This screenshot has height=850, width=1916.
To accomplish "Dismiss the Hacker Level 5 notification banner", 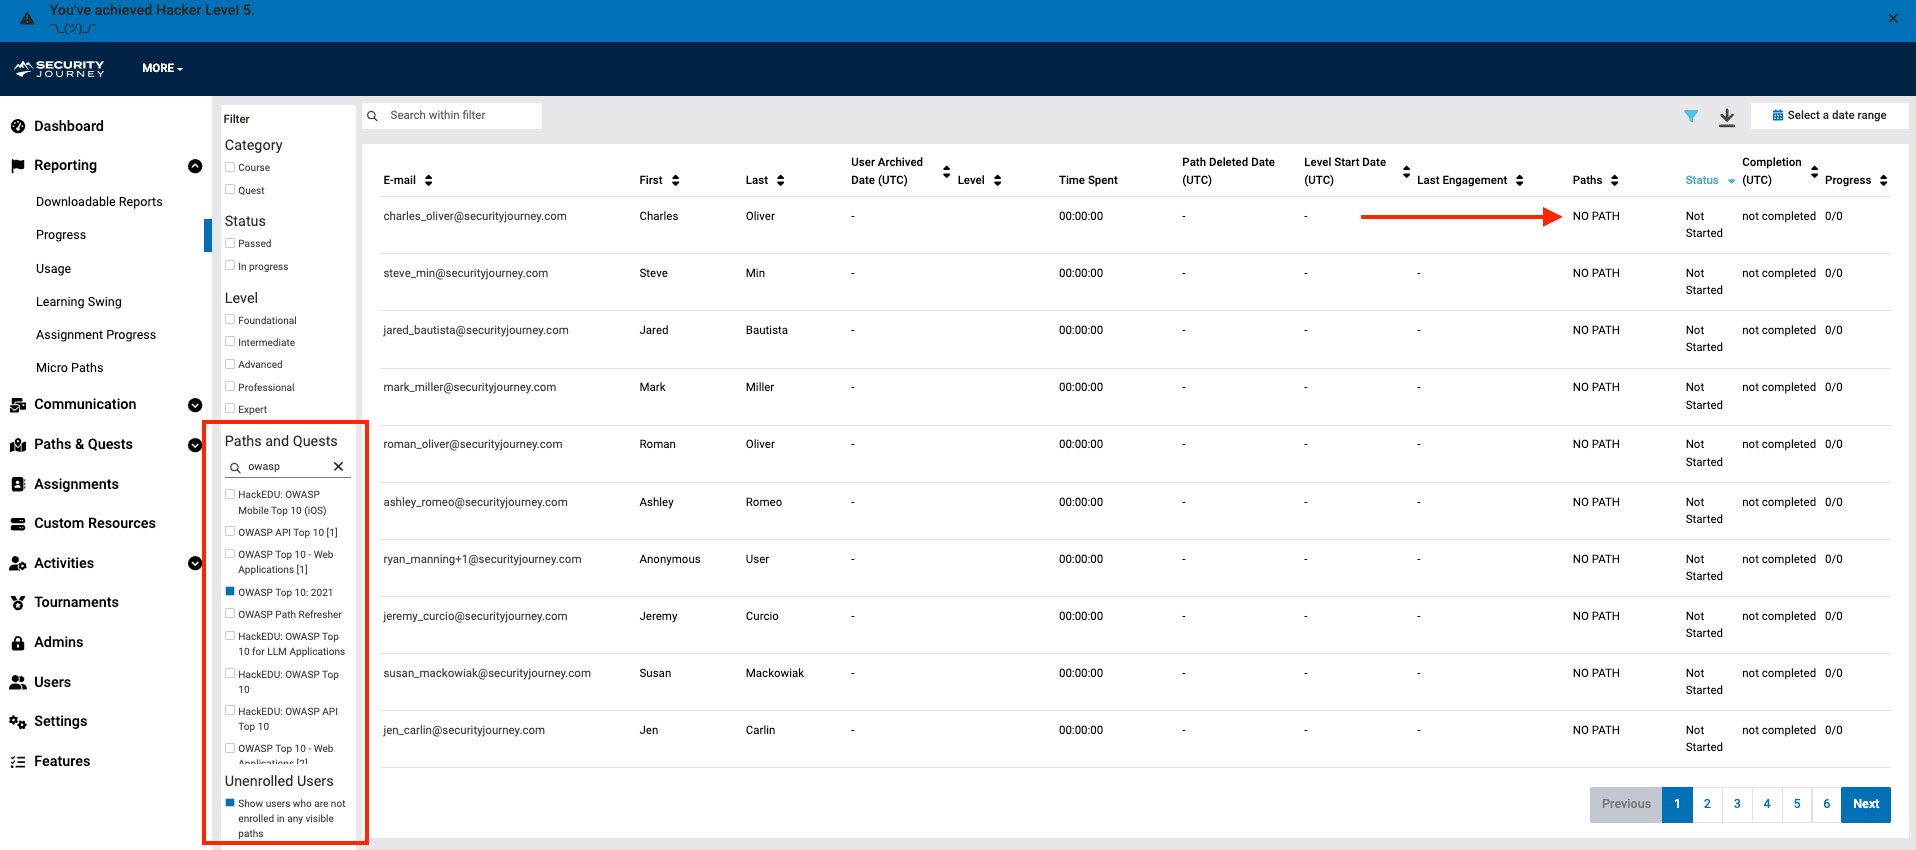I will coord(1892,18).
